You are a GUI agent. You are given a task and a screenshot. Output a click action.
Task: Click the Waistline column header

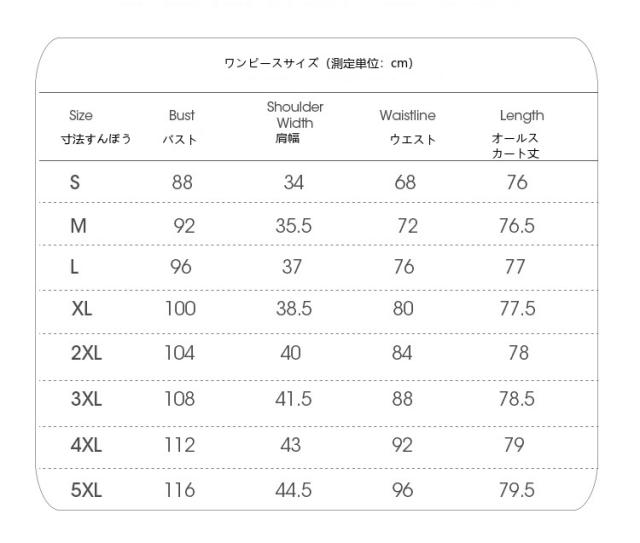pos(407,117)
